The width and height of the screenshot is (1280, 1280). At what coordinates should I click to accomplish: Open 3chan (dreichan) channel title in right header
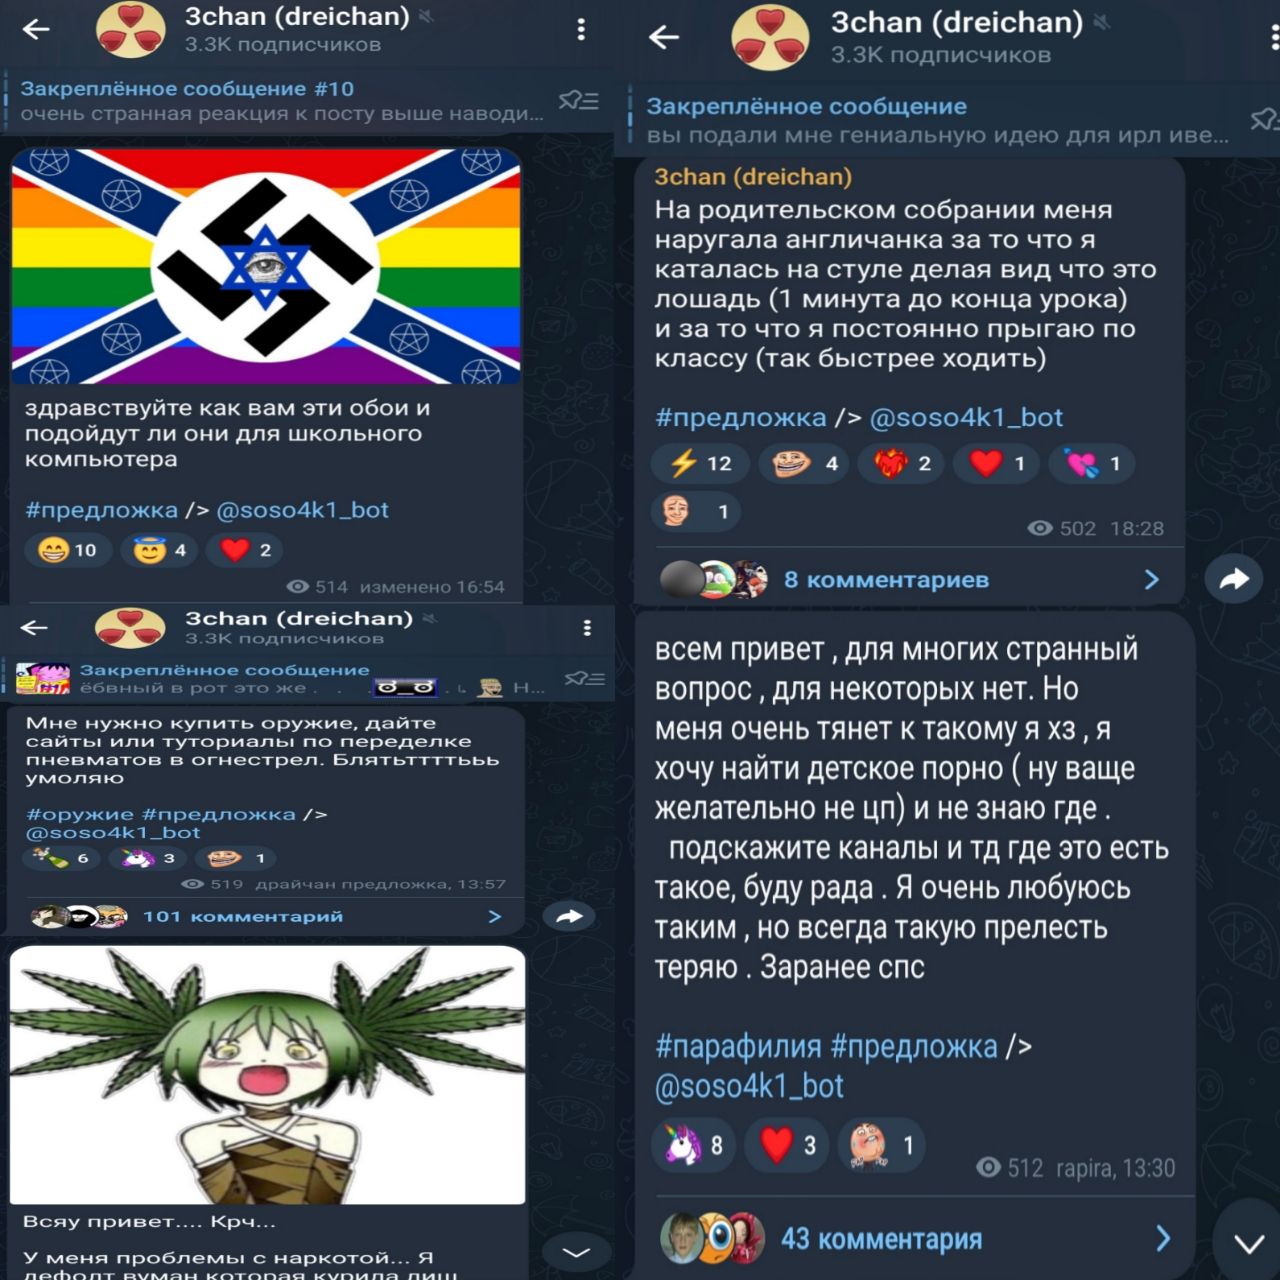957,22
